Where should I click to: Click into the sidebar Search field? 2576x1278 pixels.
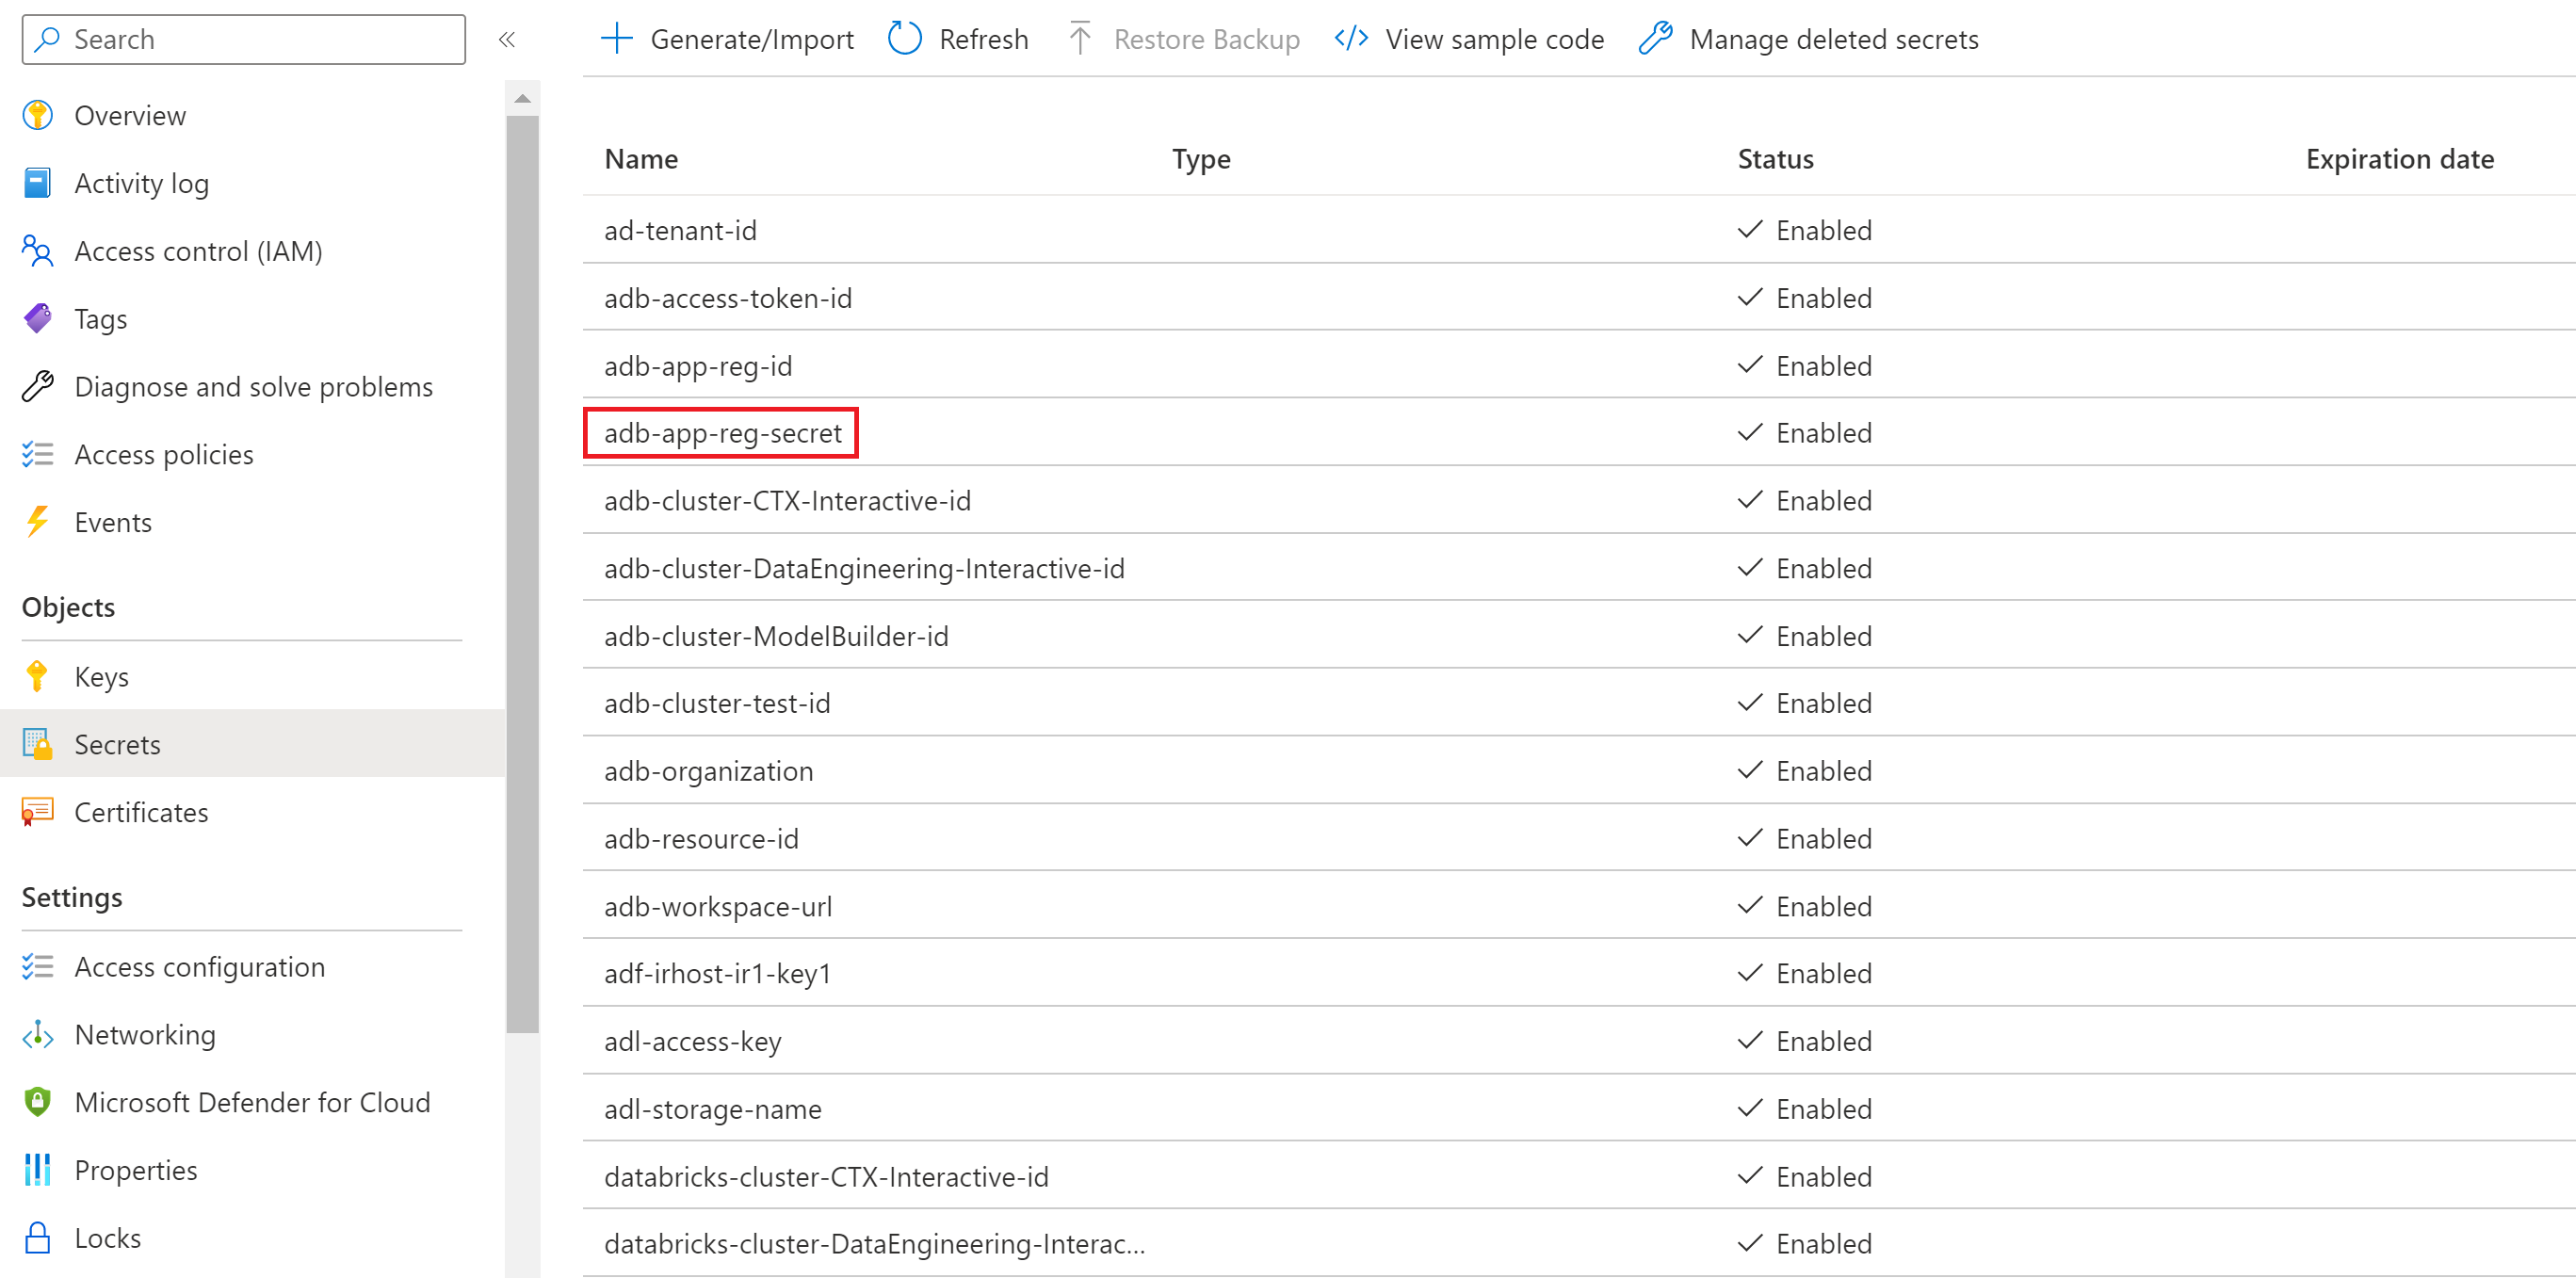click(244, 39)
